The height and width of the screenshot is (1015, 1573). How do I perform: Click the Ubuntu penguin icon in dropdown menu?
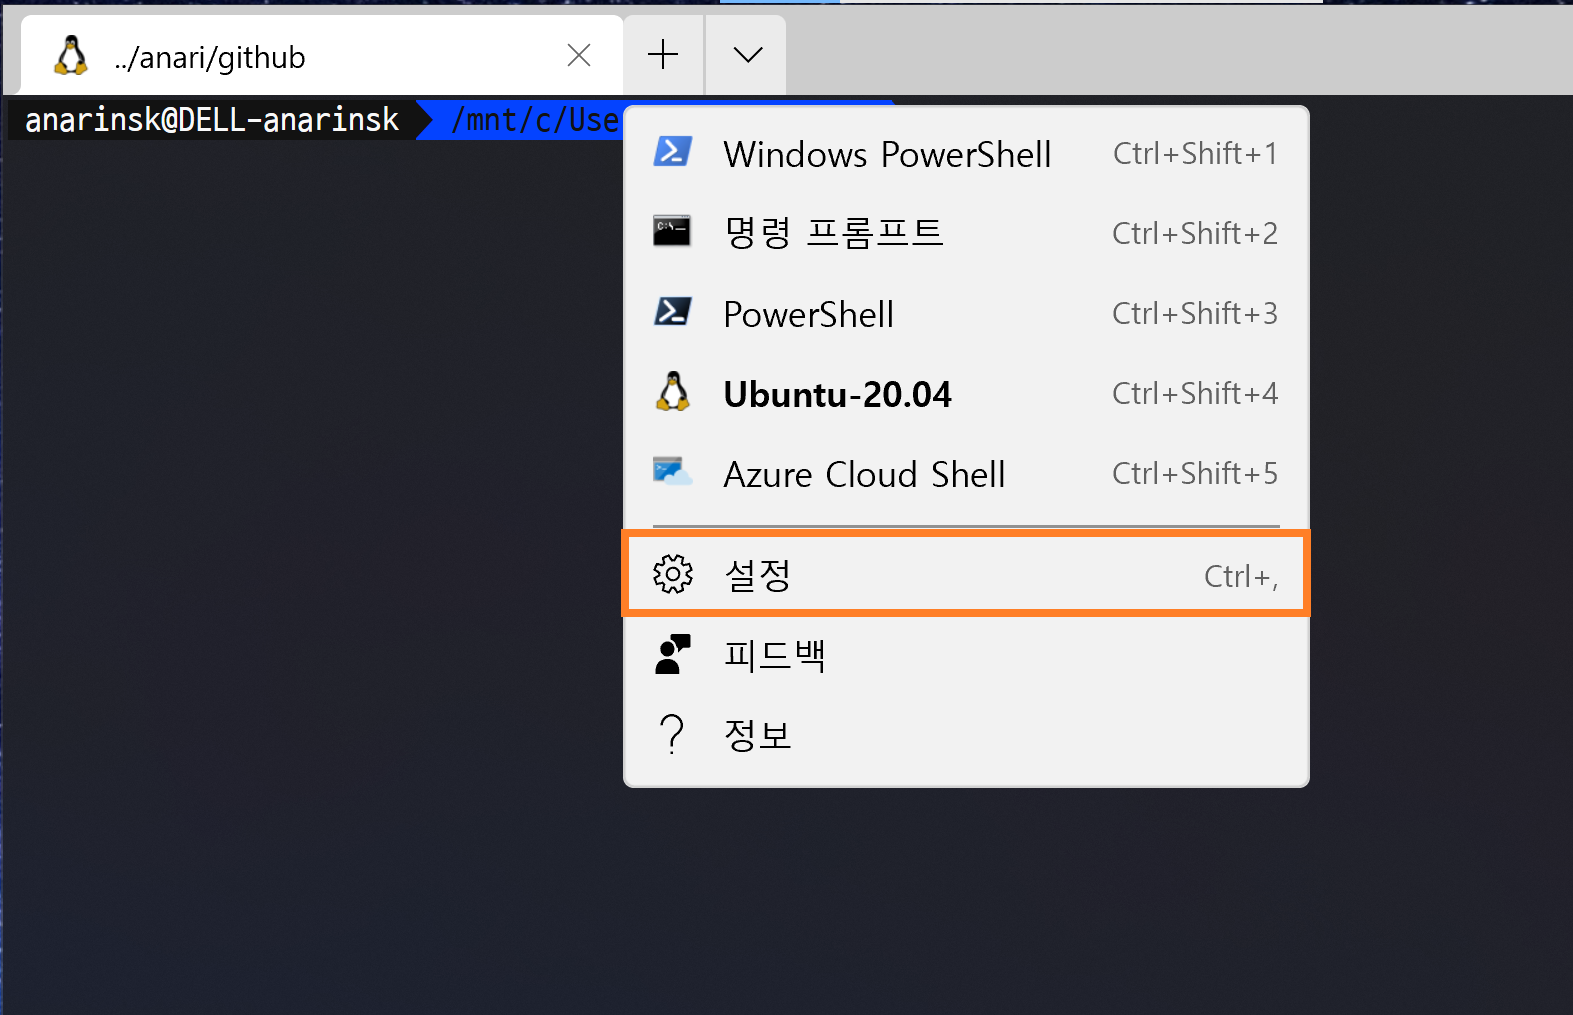tap(673, 392)
